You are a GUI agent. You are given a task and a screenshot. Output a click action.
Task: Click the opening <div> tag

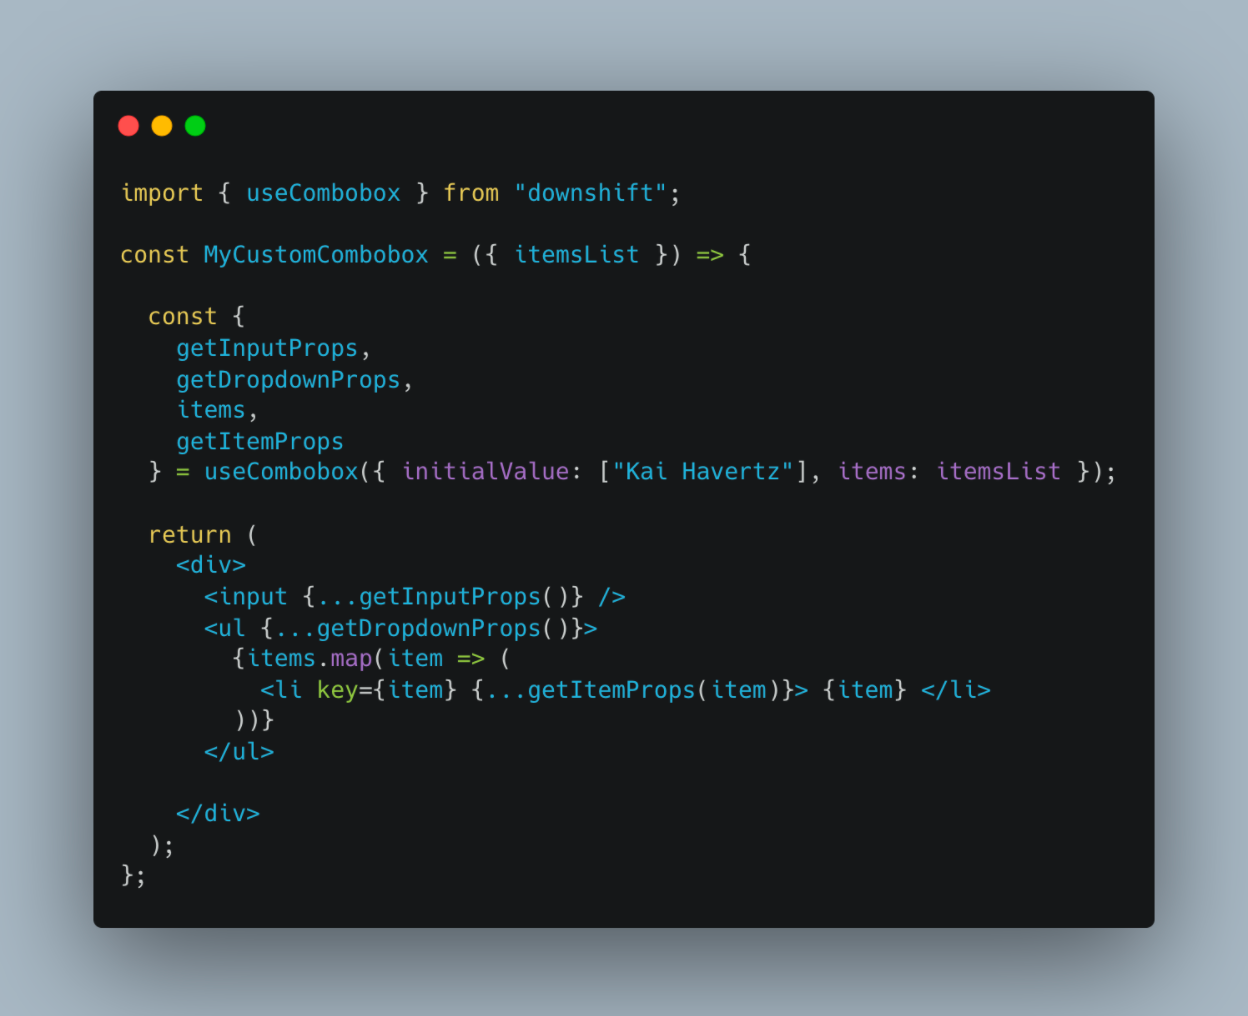tap(211, 565)
